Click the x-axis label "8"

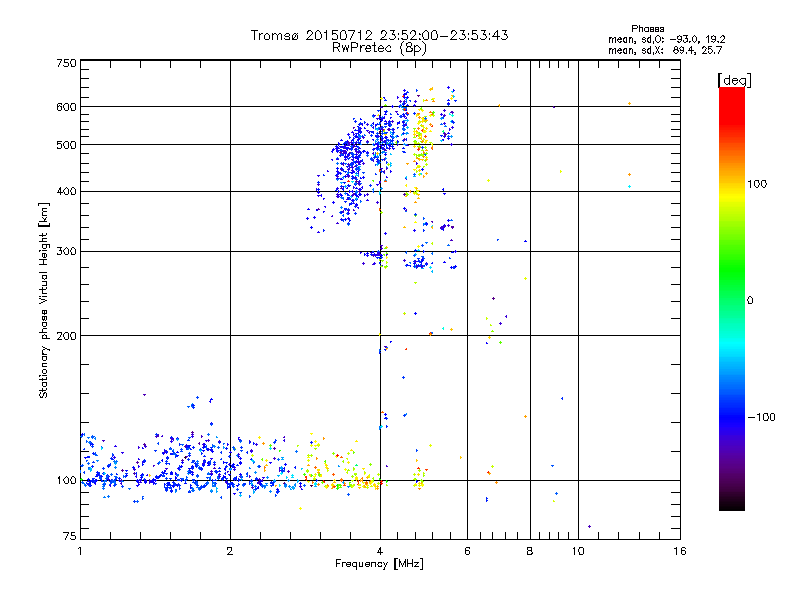(530, 551)
